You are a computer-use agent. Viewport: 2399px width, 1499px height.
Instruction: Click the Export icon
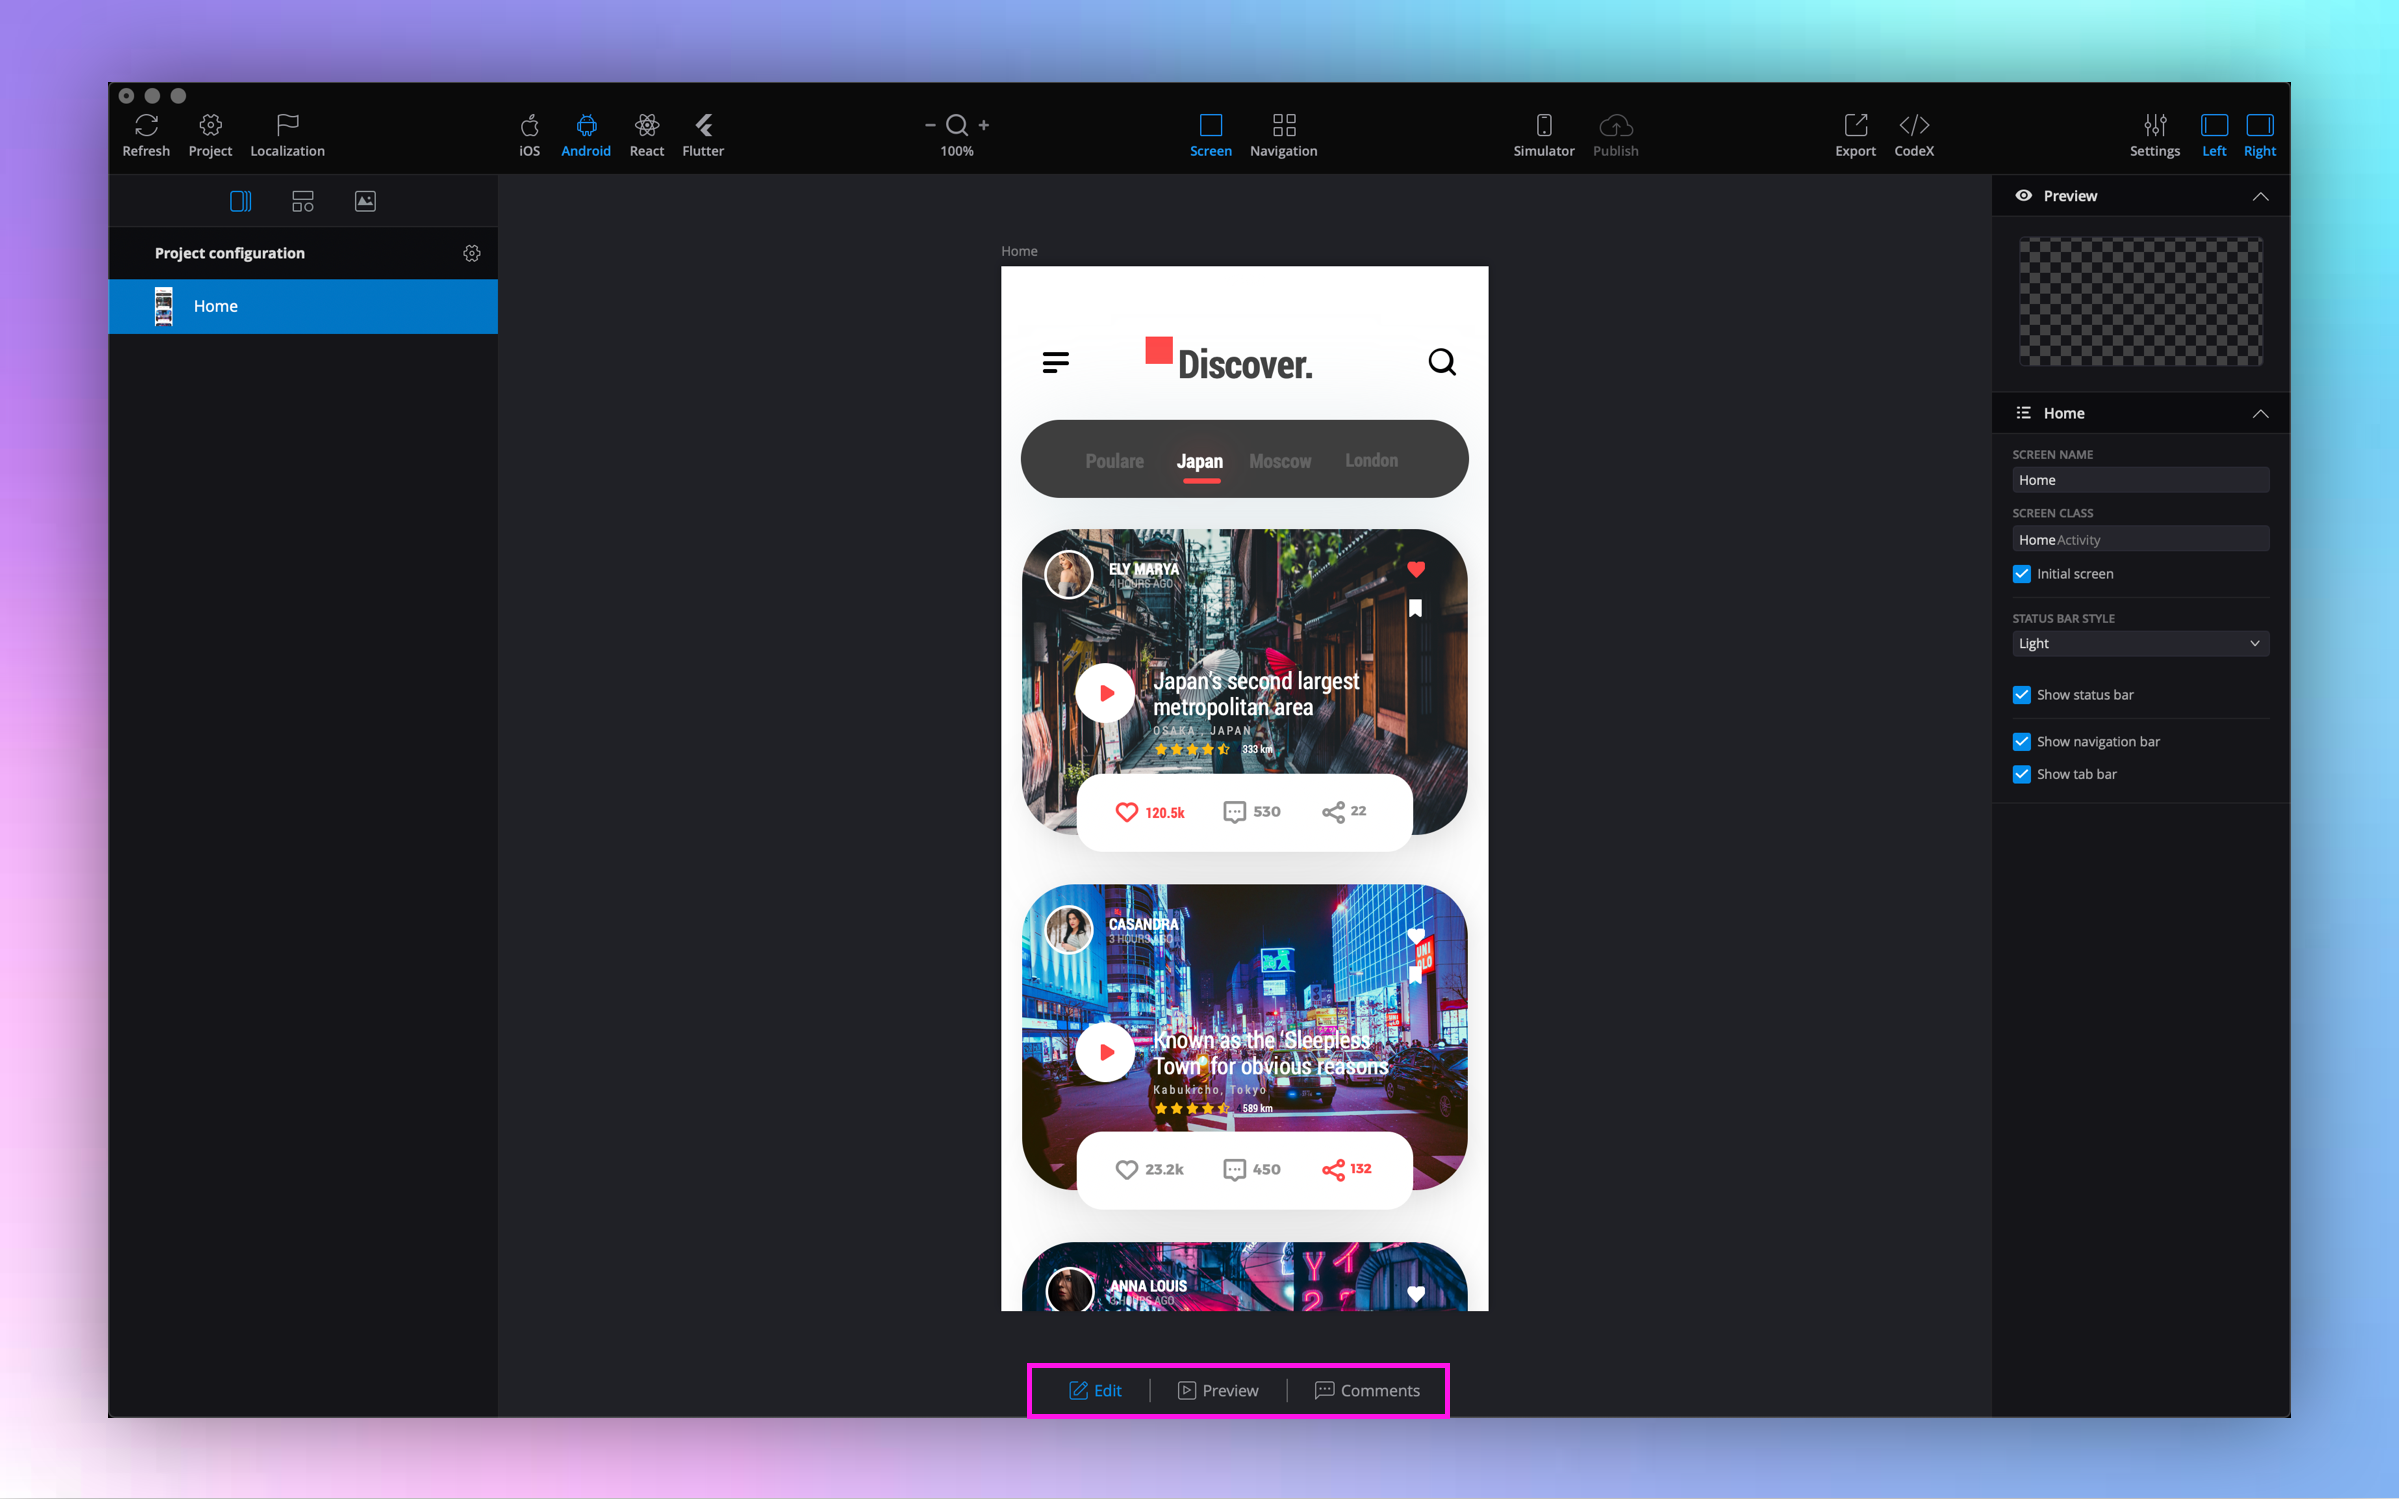click(x=1855, y=126)
